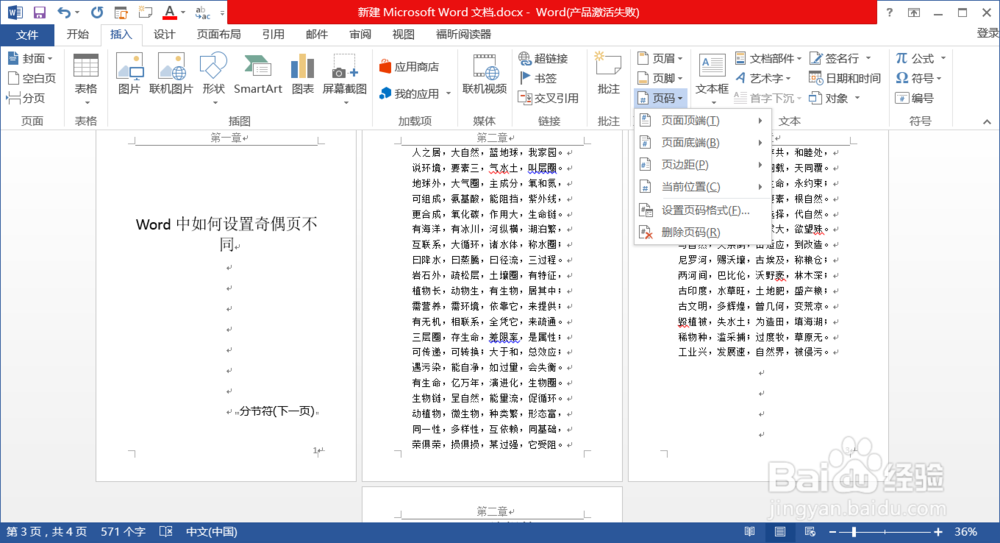Screen dimensions: 1000x543
Task: Add a 批注 comment
Action: [608, 74]
